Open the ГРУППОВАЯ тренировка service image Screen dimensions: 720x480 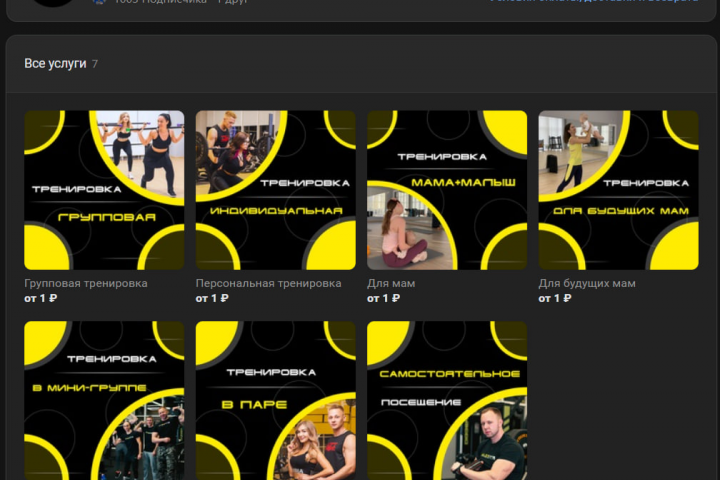[x=104, y=190]
